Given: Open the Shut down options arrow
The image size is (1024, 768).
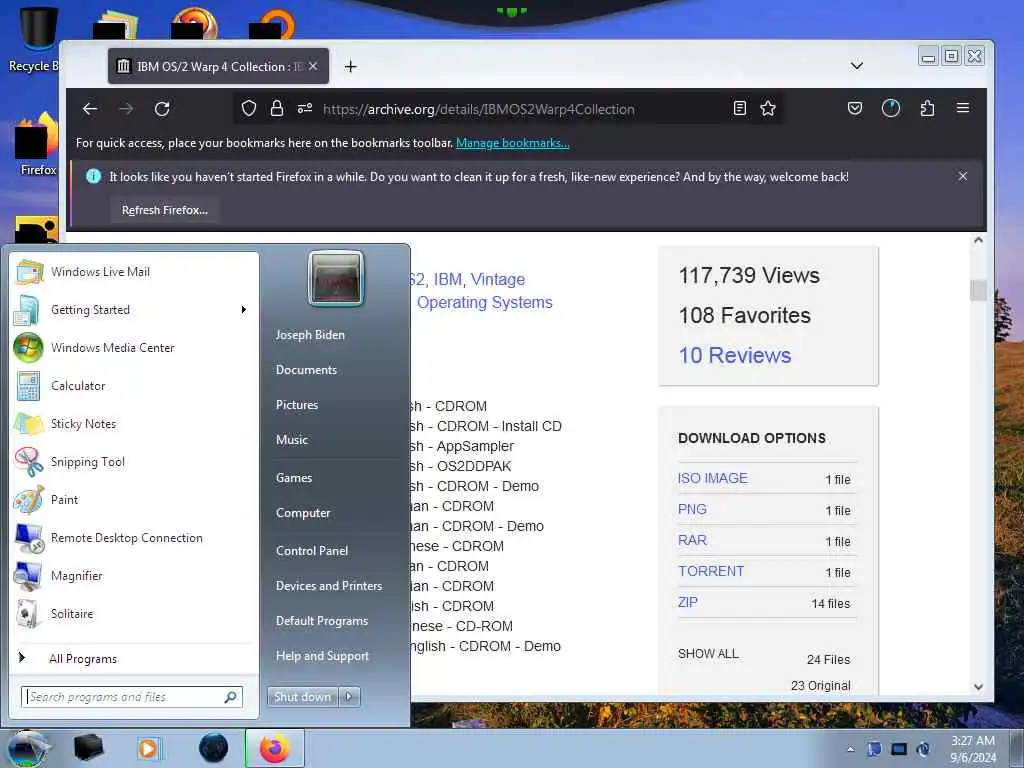Looking at the screenshot, I should (349, 697).
